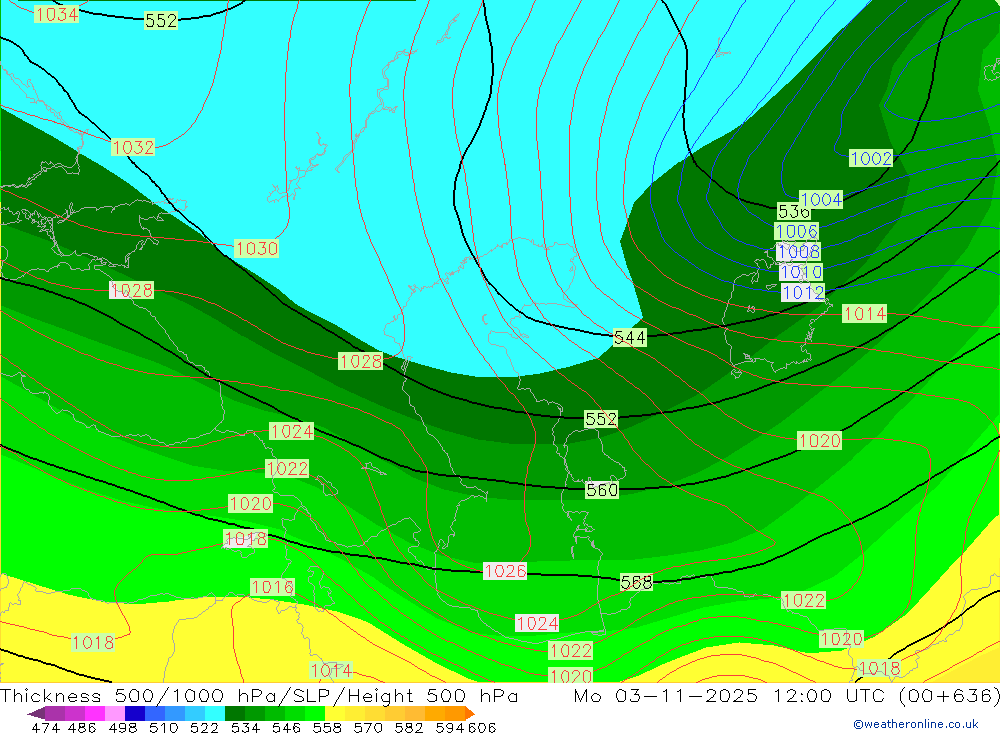Click the '(00+636)' forecast hour text
Screen dimensions: 1000x733
949,695
